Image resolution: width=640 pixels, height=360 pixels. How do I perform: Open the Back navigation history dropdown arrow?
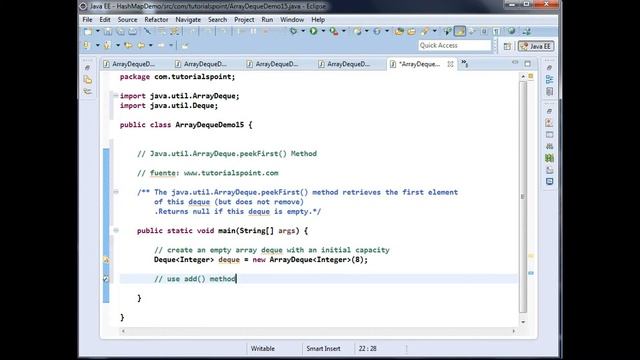150,45
